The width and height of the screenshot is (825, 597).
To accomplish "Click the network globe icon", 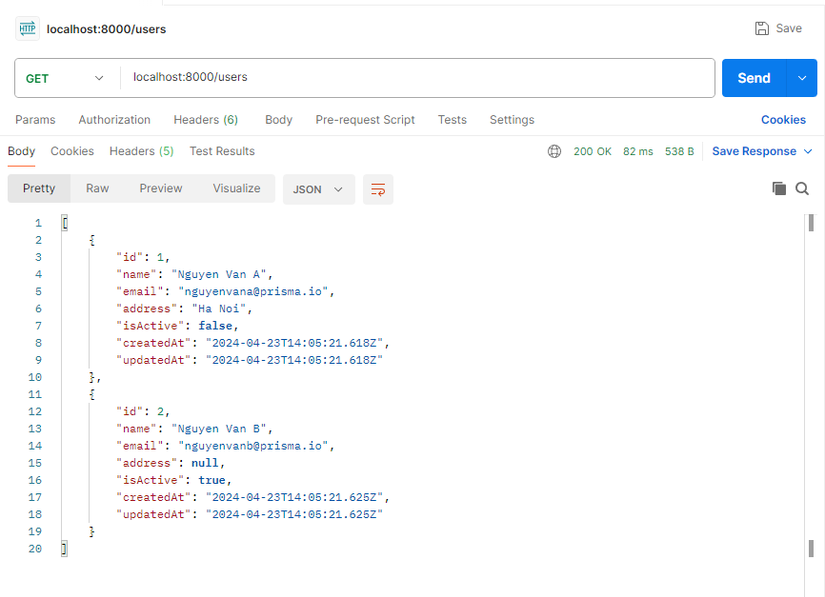I will click(x=554, y=151).
